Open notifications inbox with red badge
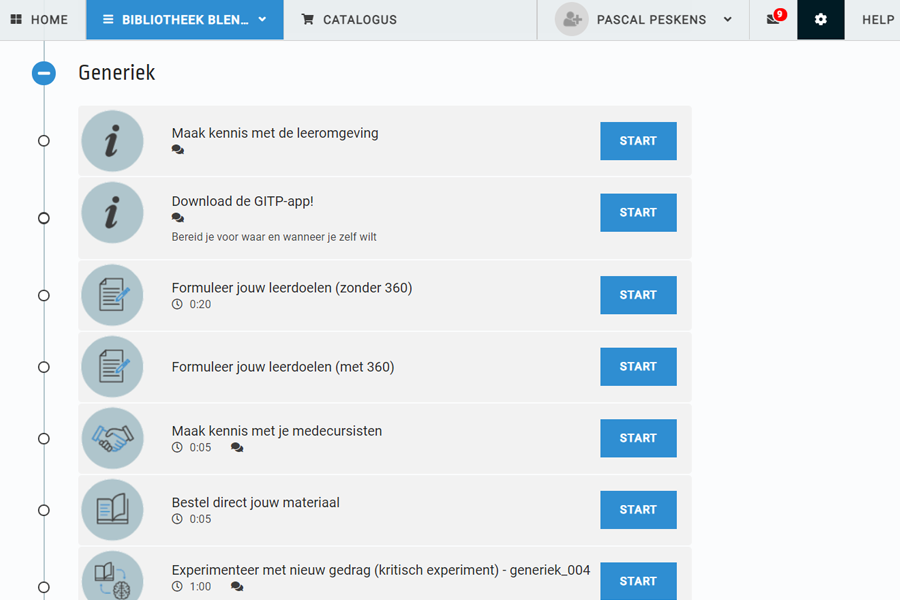Screen dimensions: 900x600 pyautogui.click(x=774, y=18)
